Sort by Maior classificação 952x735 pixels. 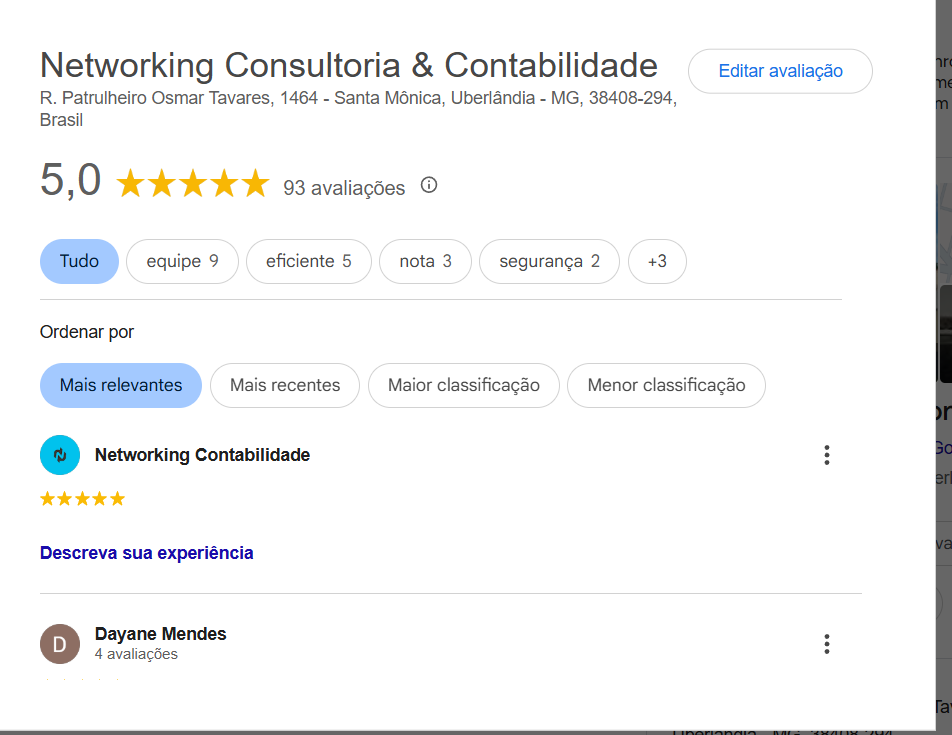pyautogui.click(x=463, y=385)
